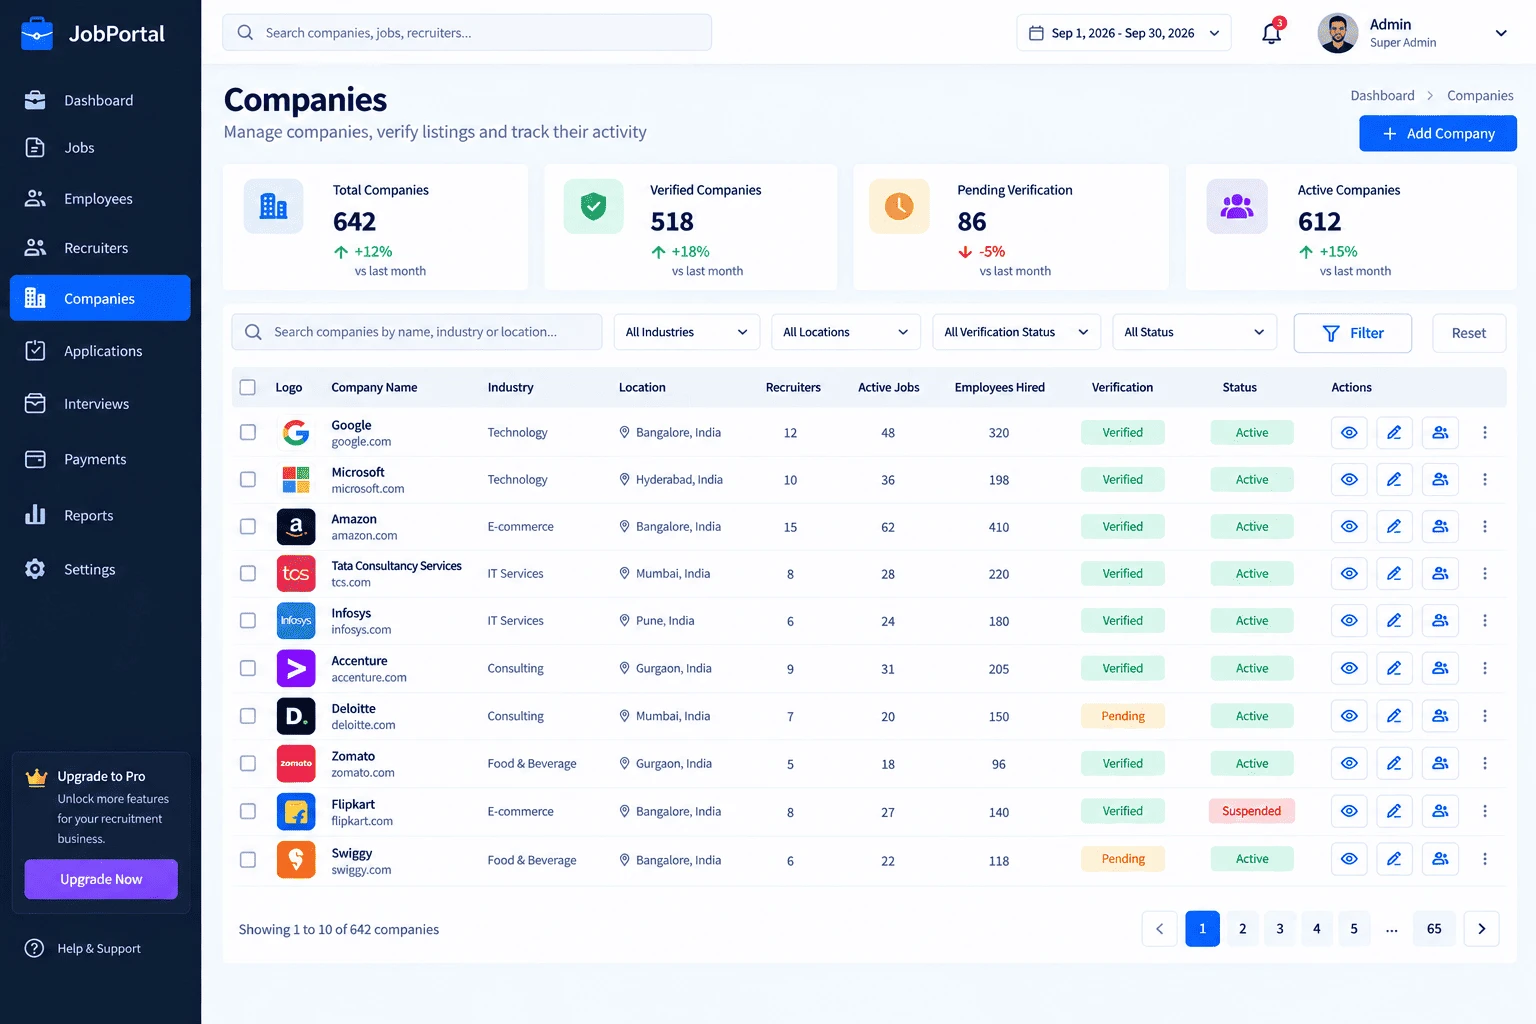Expand the All Verification Status dropdown
This screenshot has width=1536, height=1024.
(x=1016, y=332)
